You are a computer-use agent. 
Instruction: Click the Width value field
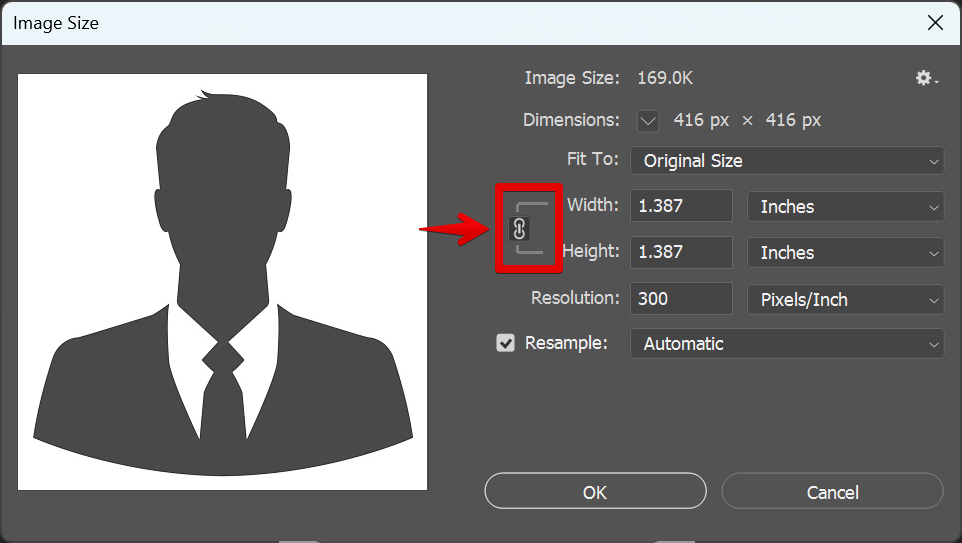(x=681, y=206)
